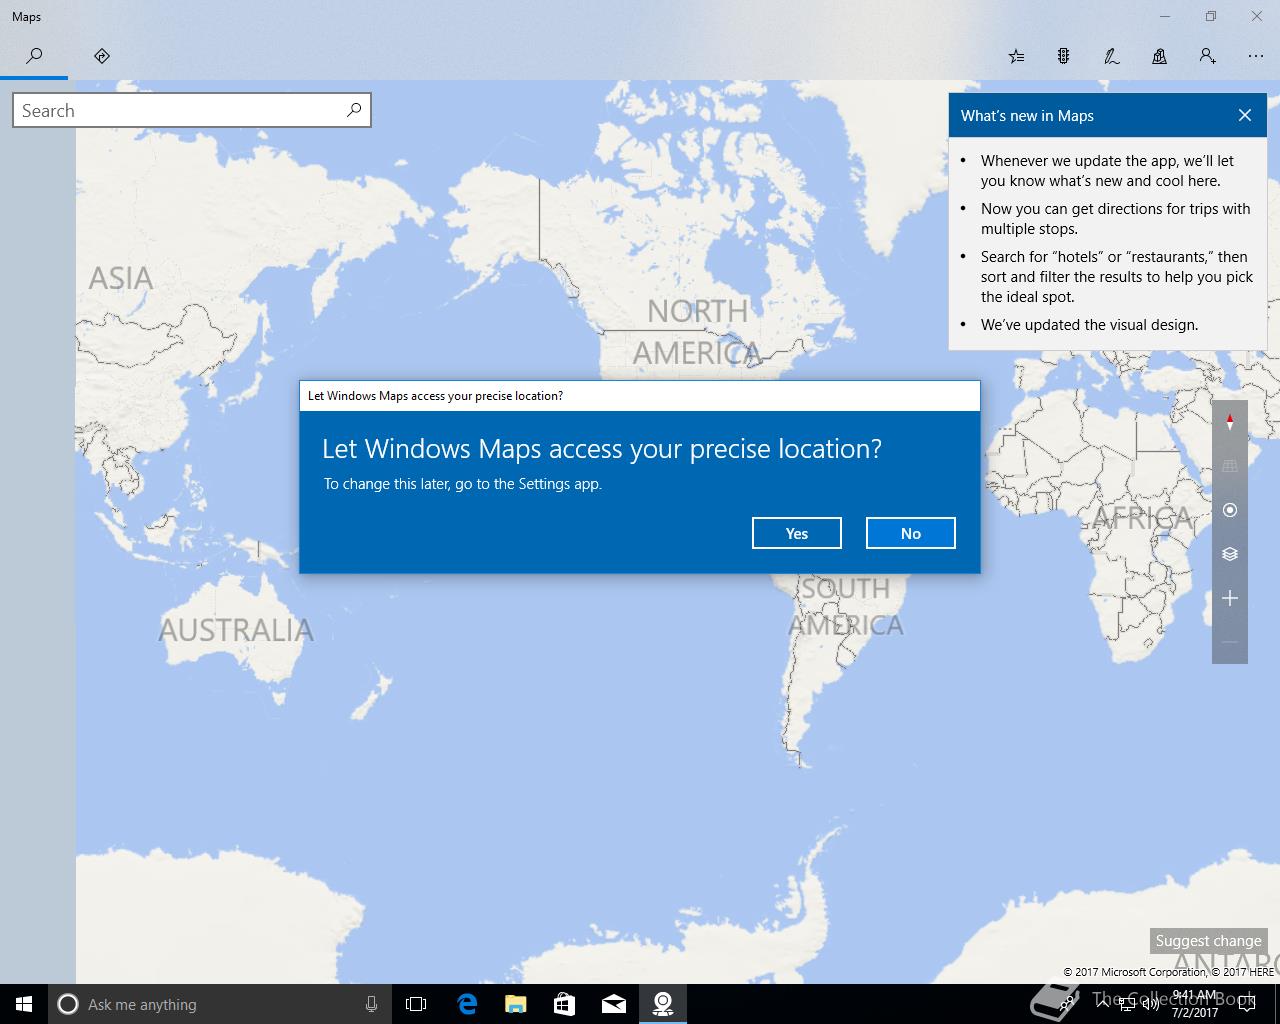1280x1024 pixels.
Task: Open map views layers button
Action: click(1230, 554)
